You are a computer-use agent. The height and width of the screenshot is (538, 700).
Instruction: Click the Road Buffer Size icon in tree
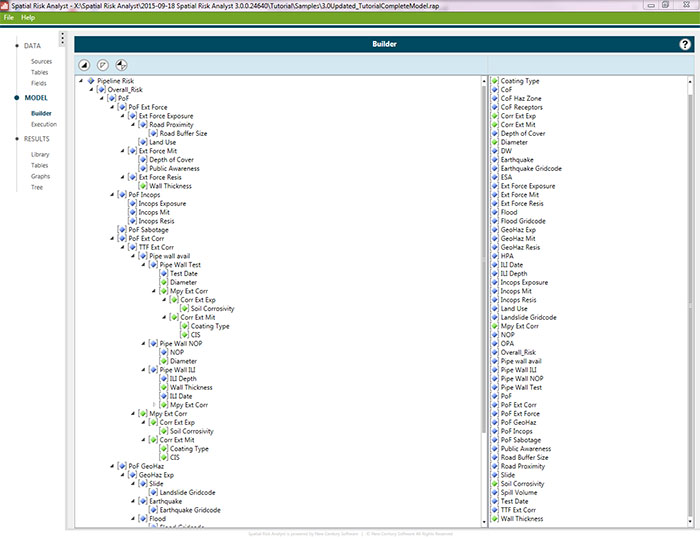click(x=154, y=133)
